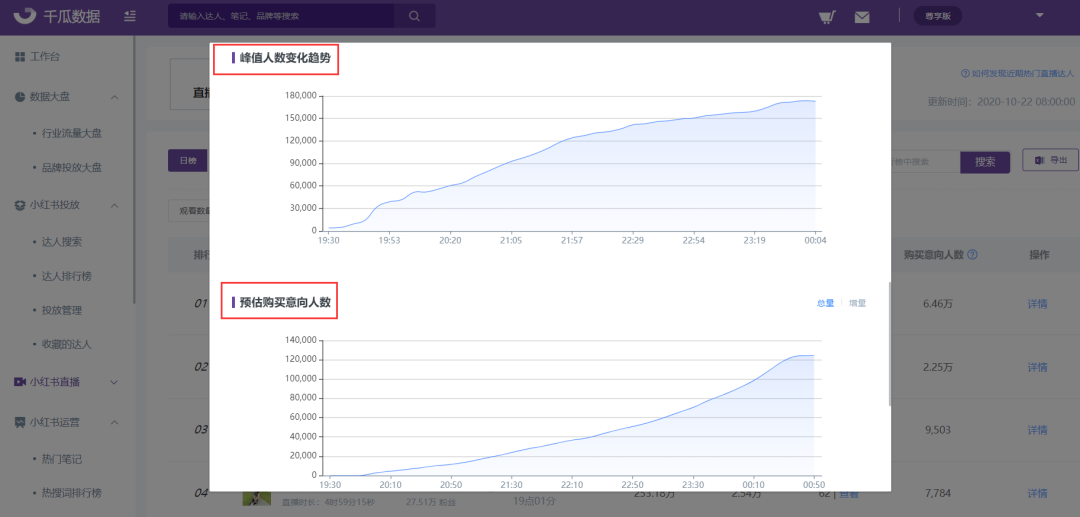Viewport: 1080px width, 517px height.
Task: Click the 搜索 button
Action: point(985,162)
